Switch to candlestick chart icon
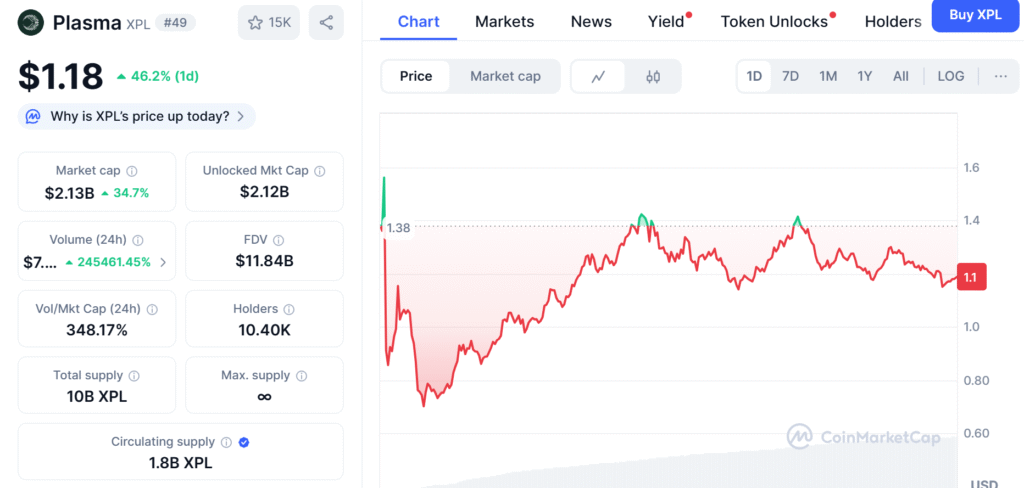 pyautogui.click(x=653, y=76)
